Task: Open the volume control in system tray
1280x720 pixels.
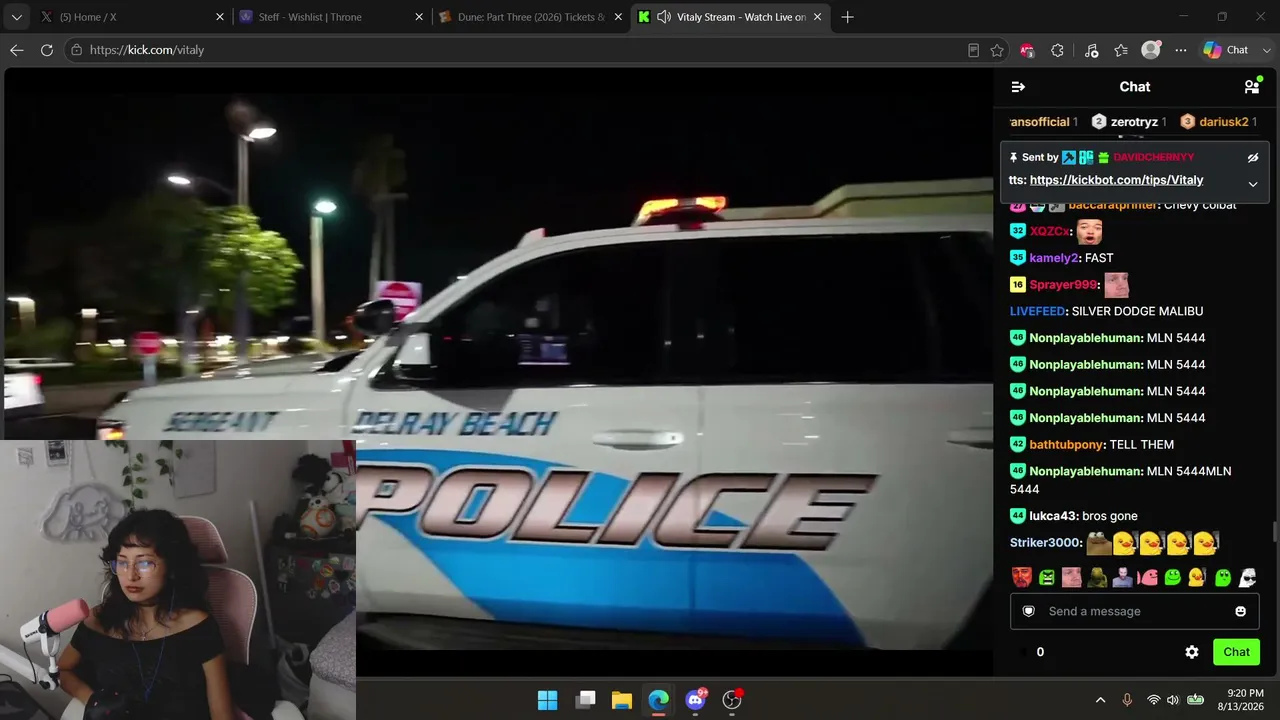Action: [x=1173, y=700]
